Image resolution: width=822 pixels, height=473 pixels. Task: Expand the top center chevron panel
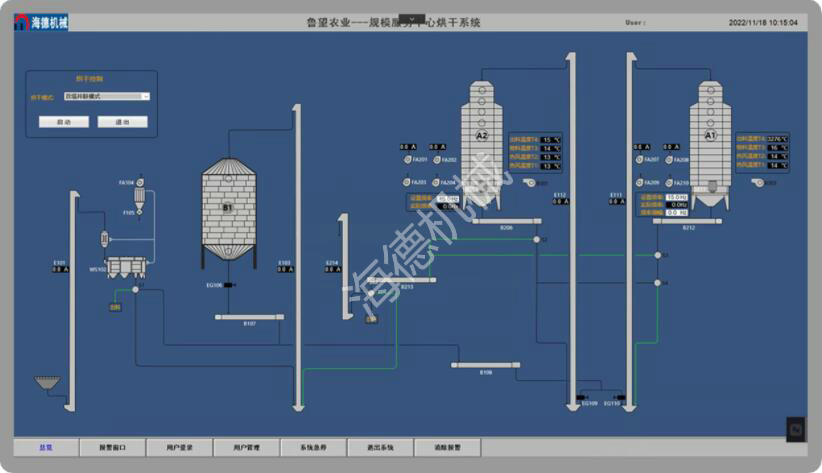coord(411,18)
